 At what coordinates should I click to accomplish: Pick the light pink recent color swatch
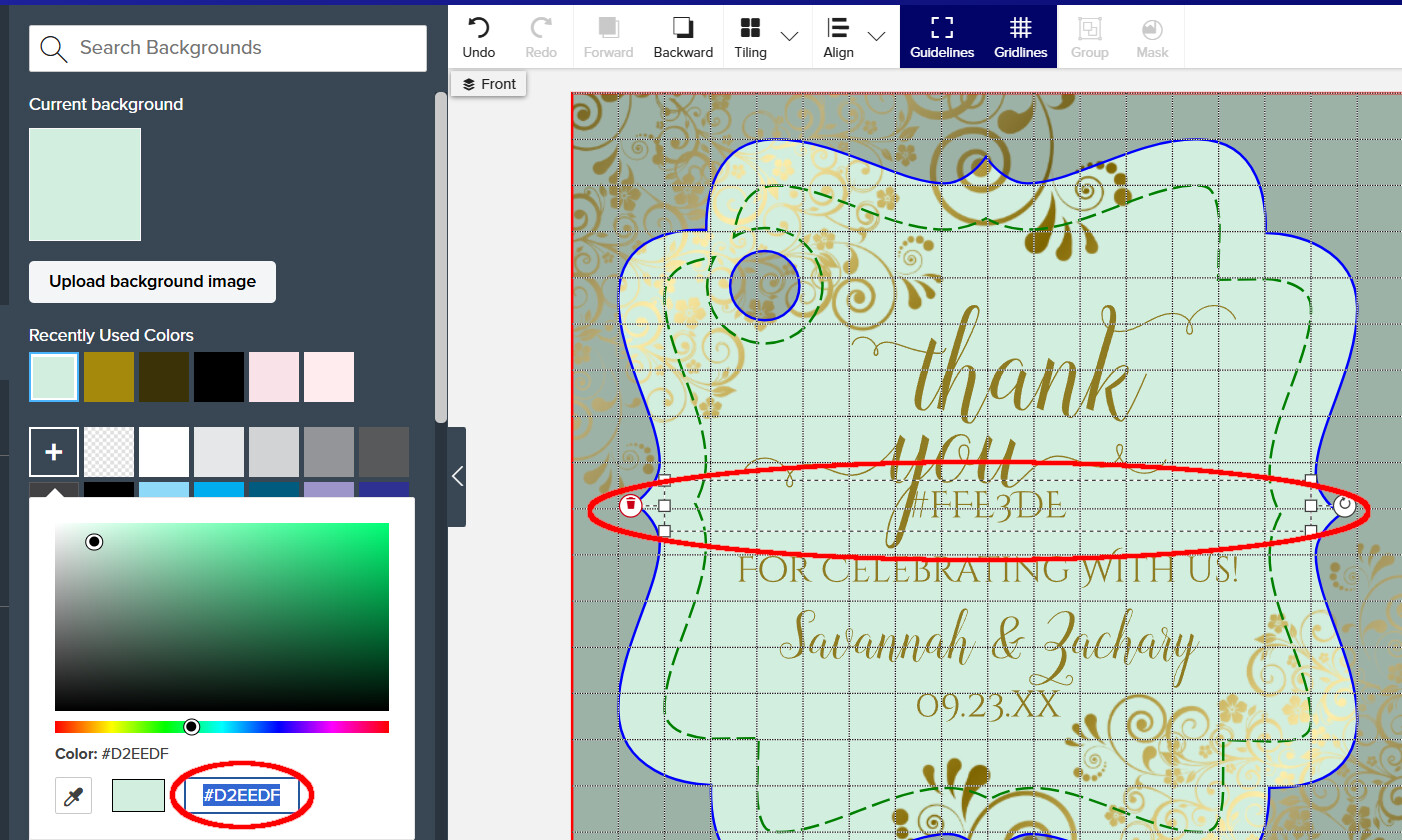pyautogui.click(x=274, y=377)
